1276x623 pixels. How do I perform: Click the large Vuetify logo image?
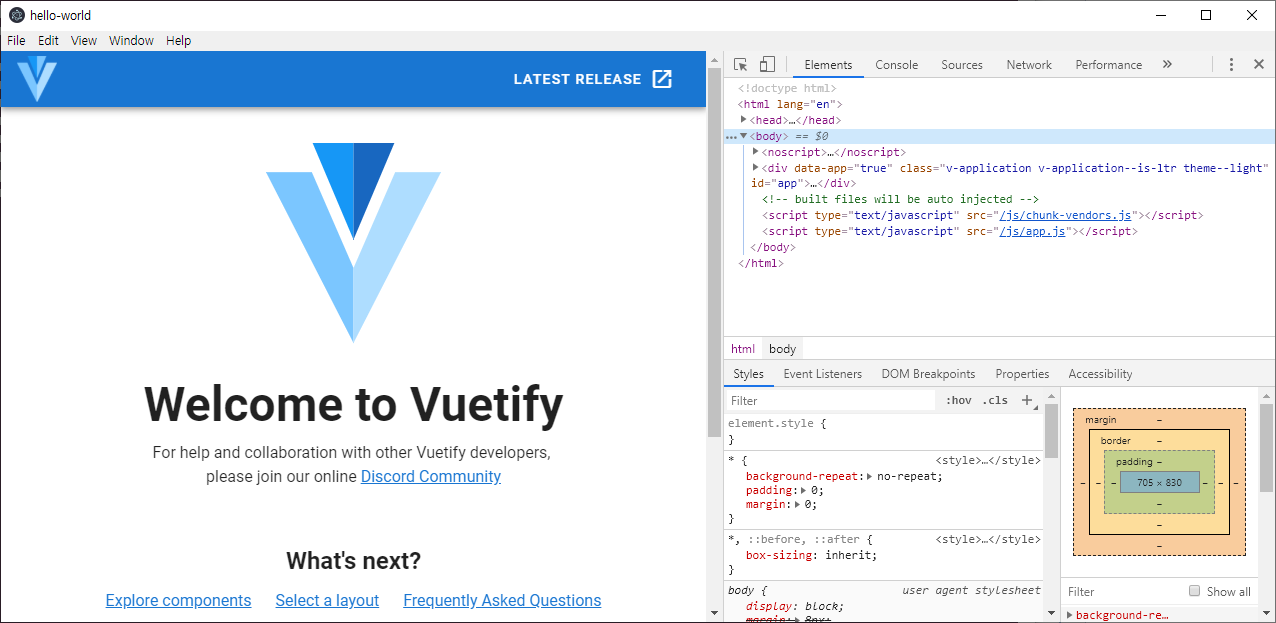pyautogui.click(x=353, y=242)
